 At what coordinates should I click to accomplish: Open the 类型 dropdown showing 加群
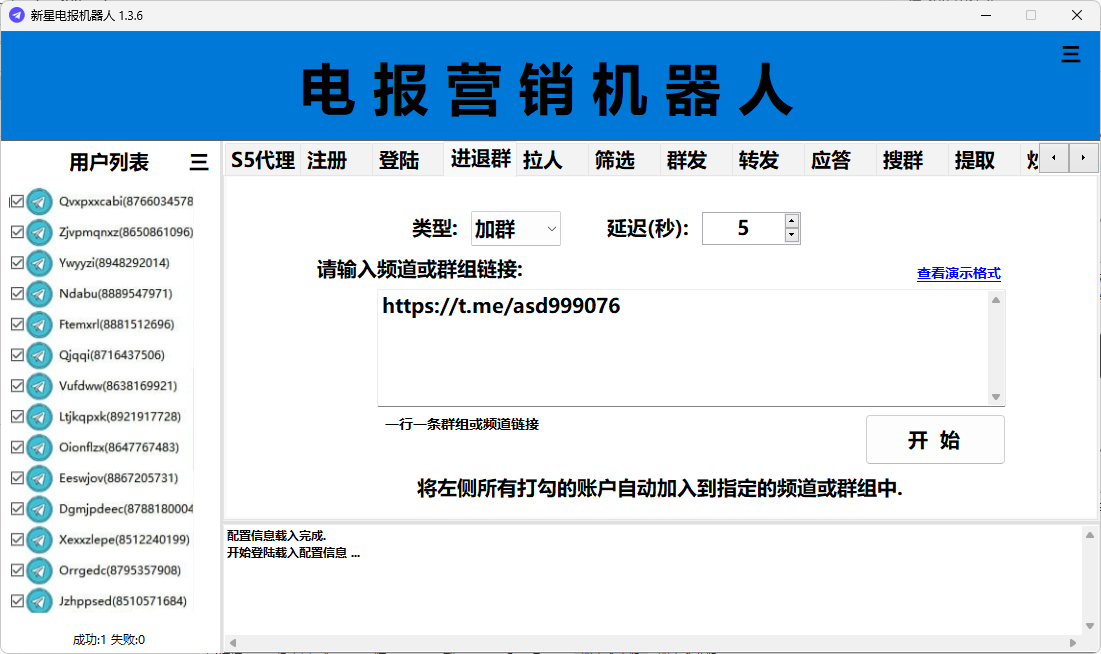click(x=515, y=228)
